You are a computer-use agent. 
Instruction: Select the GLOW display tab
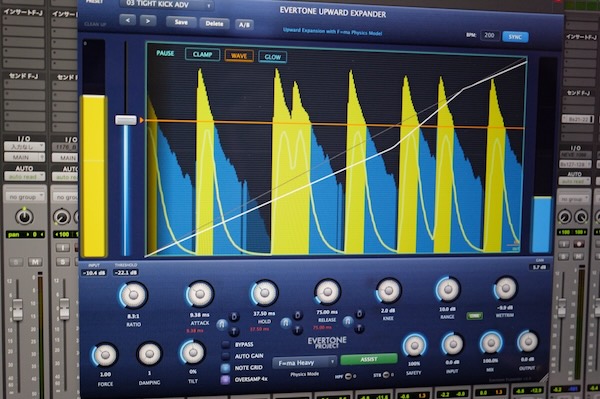[272, 57]
